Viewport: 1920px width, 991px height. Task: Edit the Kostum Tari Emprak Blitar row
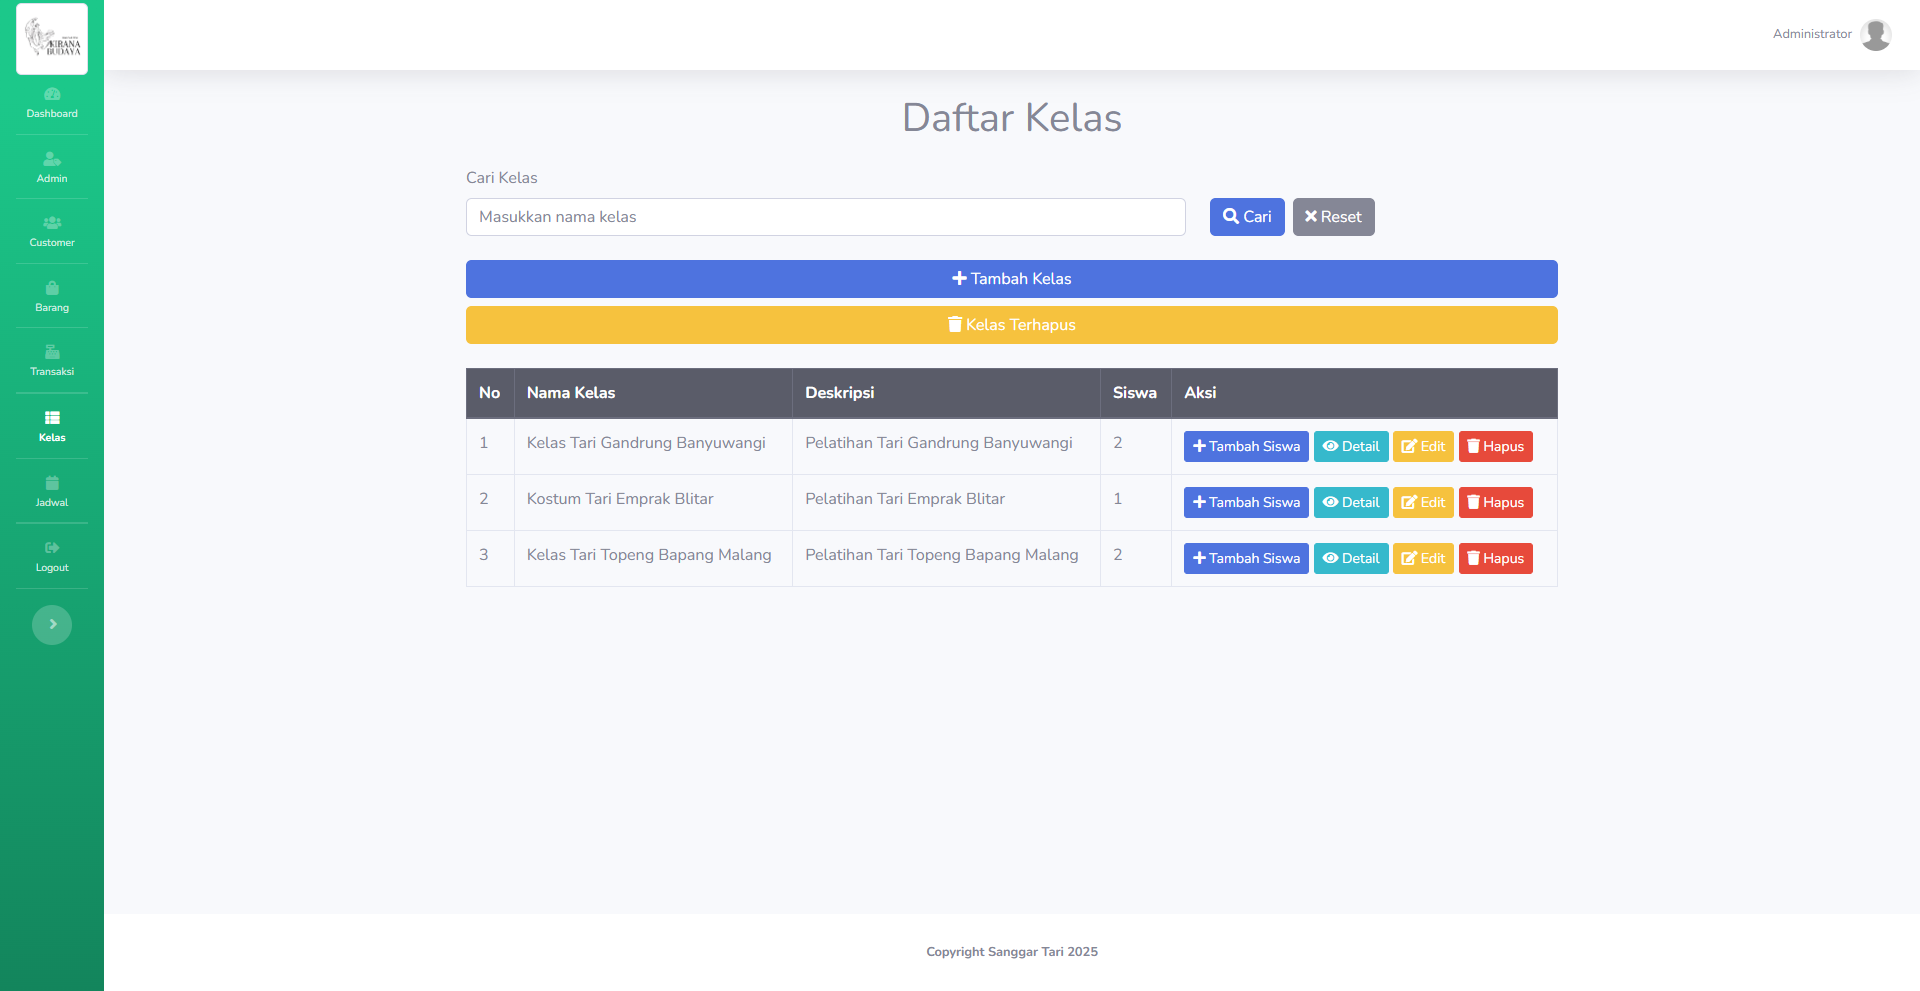[1422, 503]
